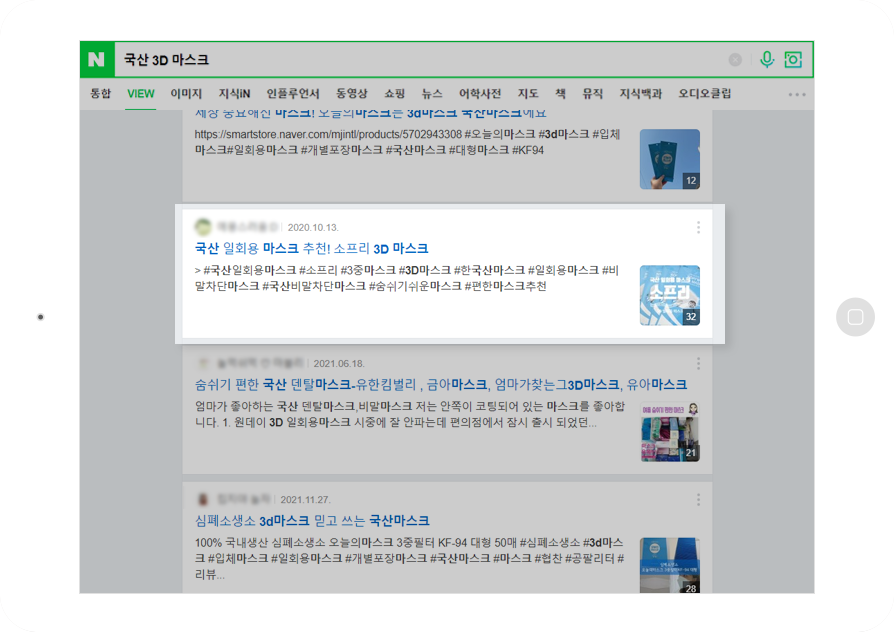Image resolution: width=894 pixels, height=632 pixels.
Task: Click profile avatar of 2021.06.18 post
Action: point(203,363)
